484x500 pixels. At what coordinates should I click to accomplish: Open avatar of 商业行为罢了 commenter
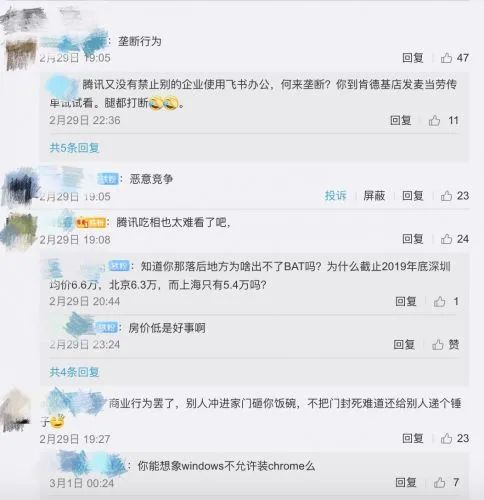pos(17,411)
